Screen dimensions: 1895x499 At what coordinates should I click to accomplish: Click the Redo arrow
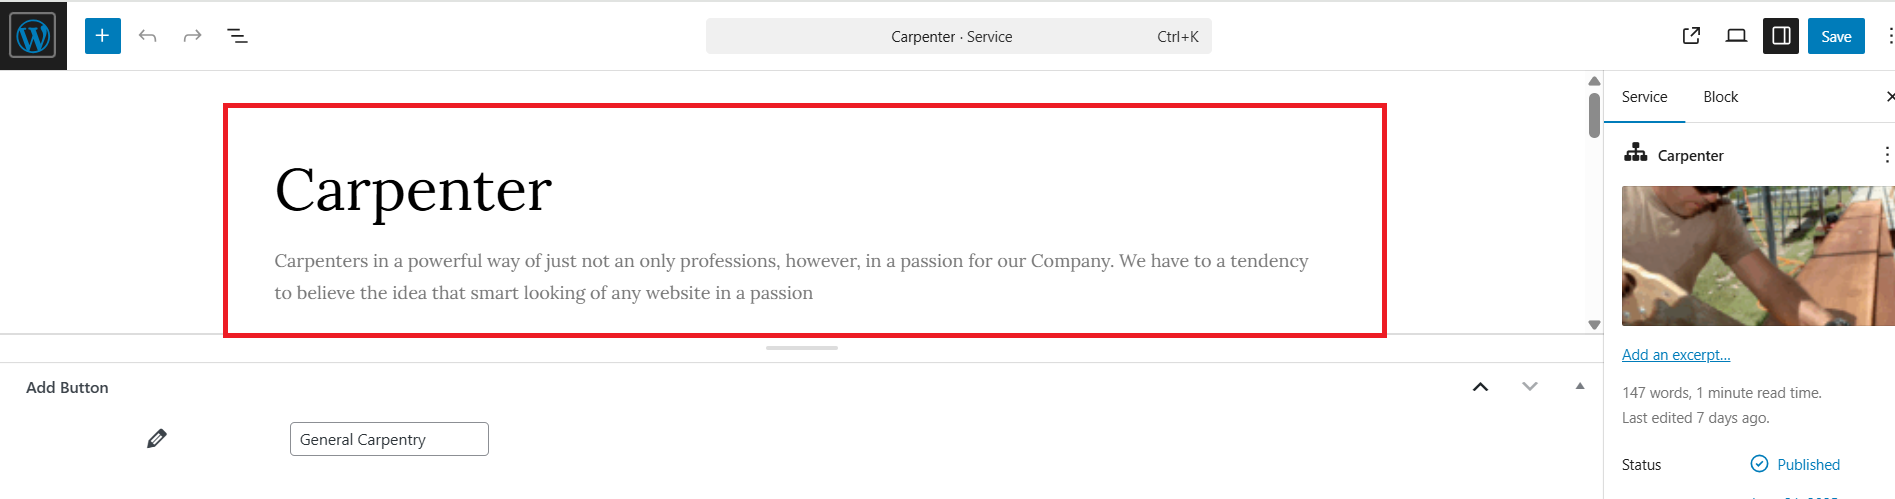tap(192, 36)
